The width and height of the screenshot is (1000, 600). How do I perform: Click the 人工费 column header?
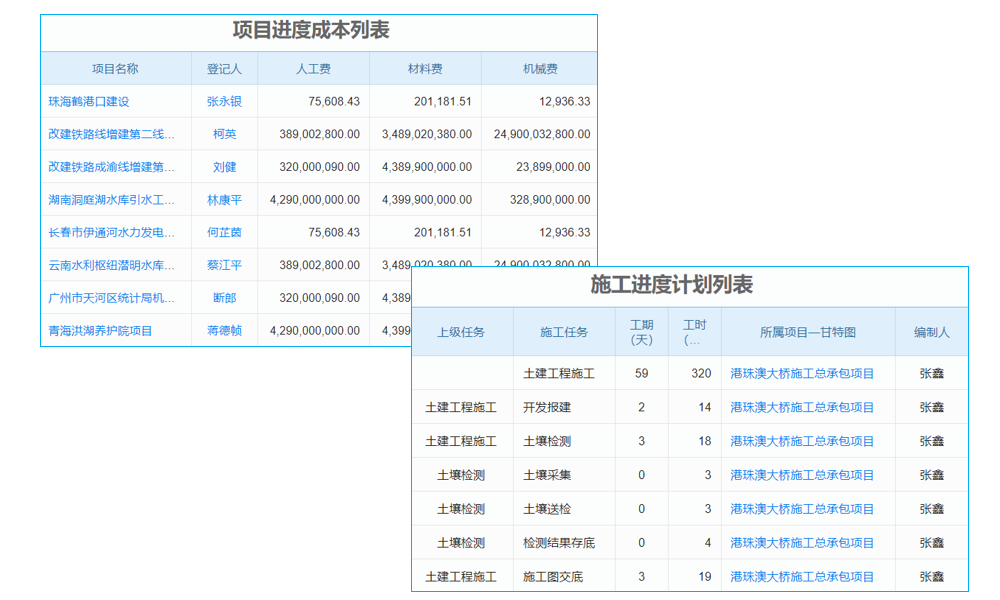point(313,67)
